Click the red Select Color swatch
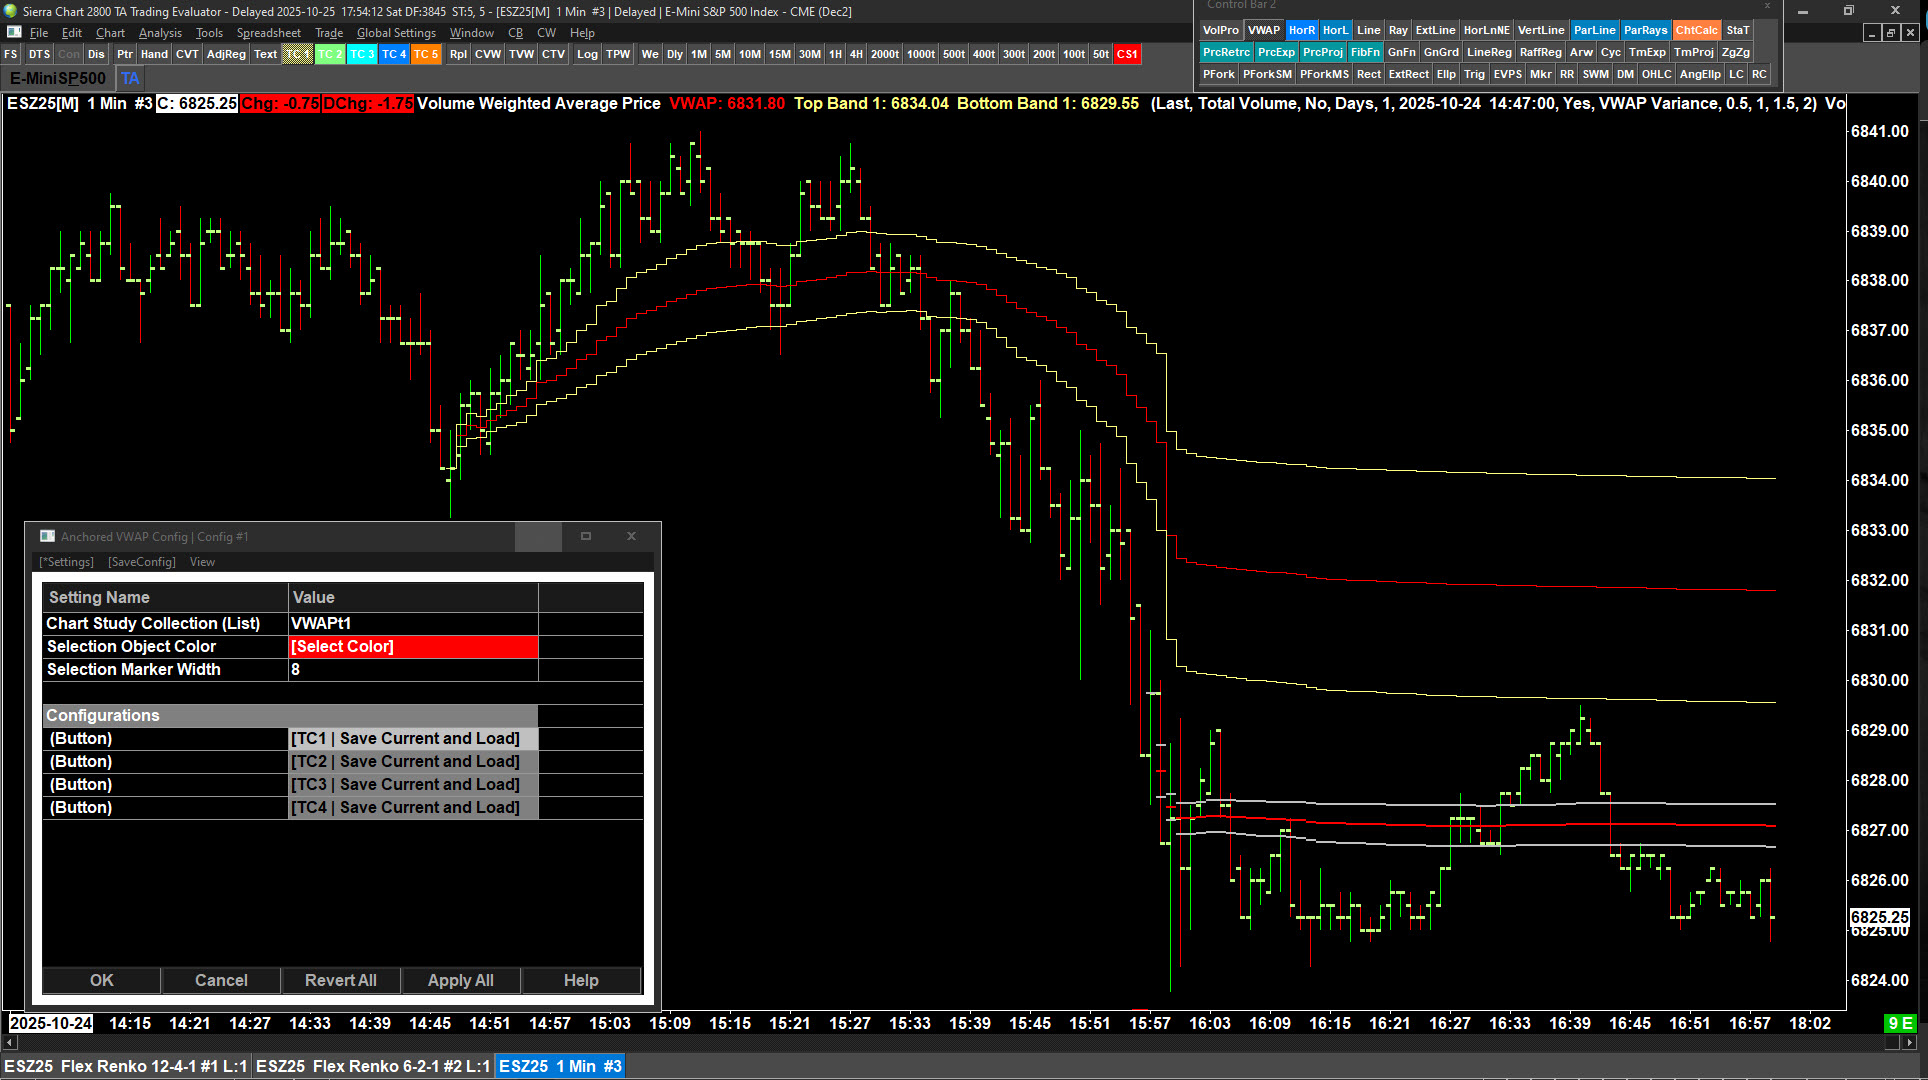 click(x=412, y=646)
